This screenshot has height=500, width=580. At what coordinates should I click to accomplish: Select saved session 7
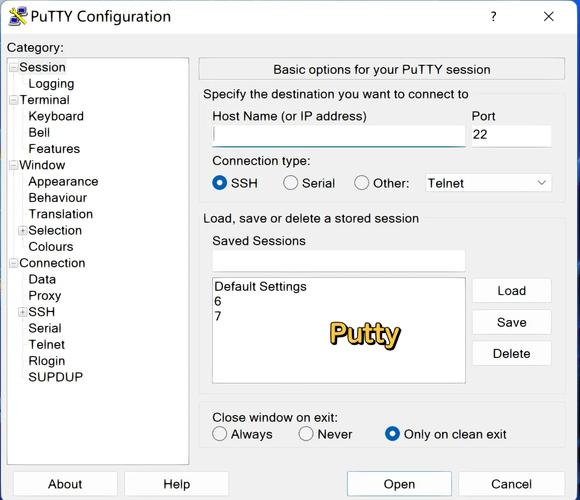(218, 316)
